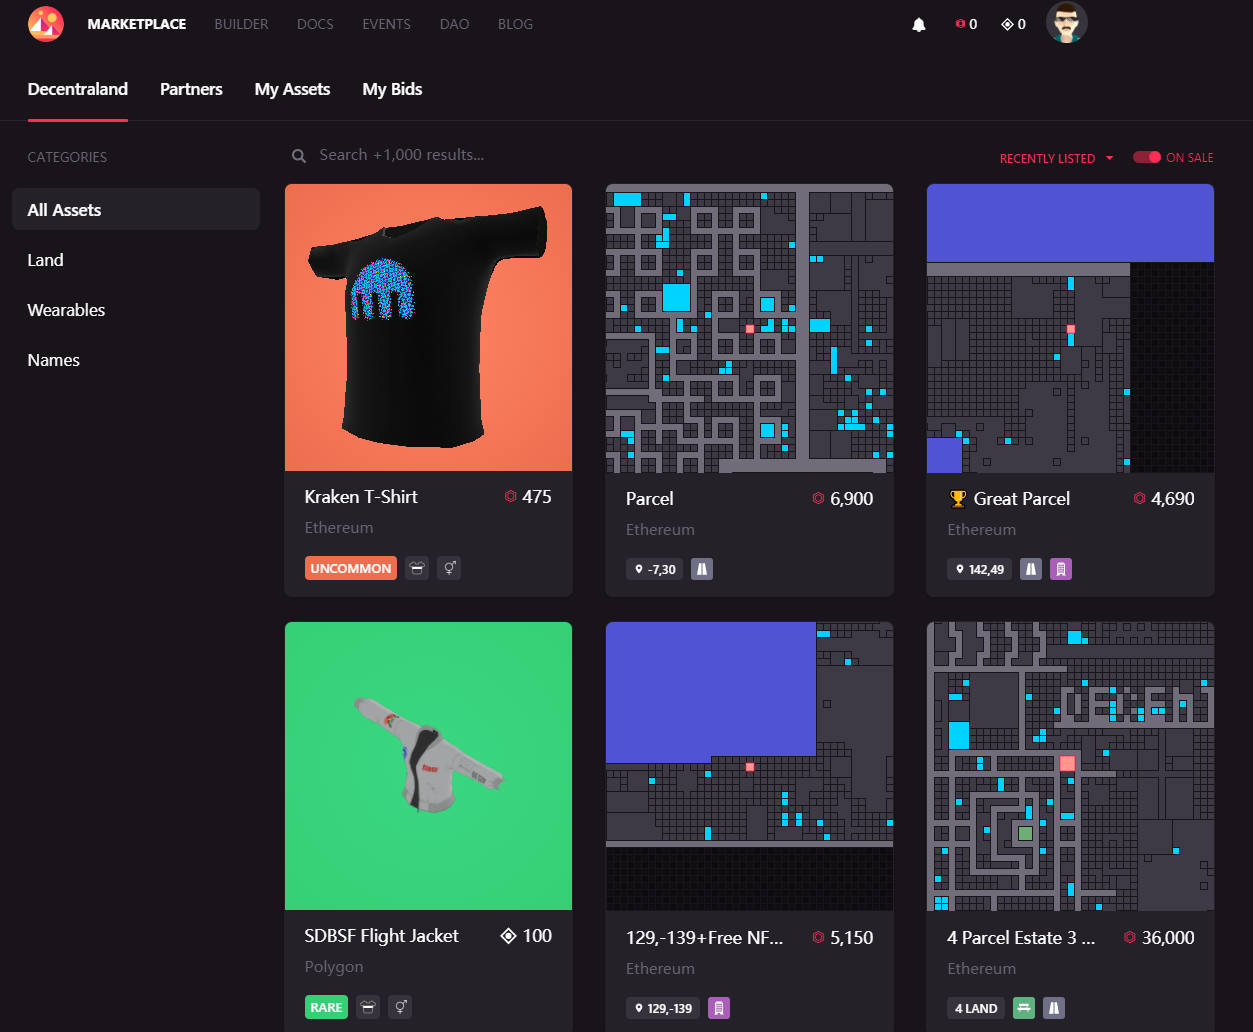Screen dimensions: 1253x1032
Task: Click the Ethereum label under Kraken T-Shirt
Action: [339, 528]
